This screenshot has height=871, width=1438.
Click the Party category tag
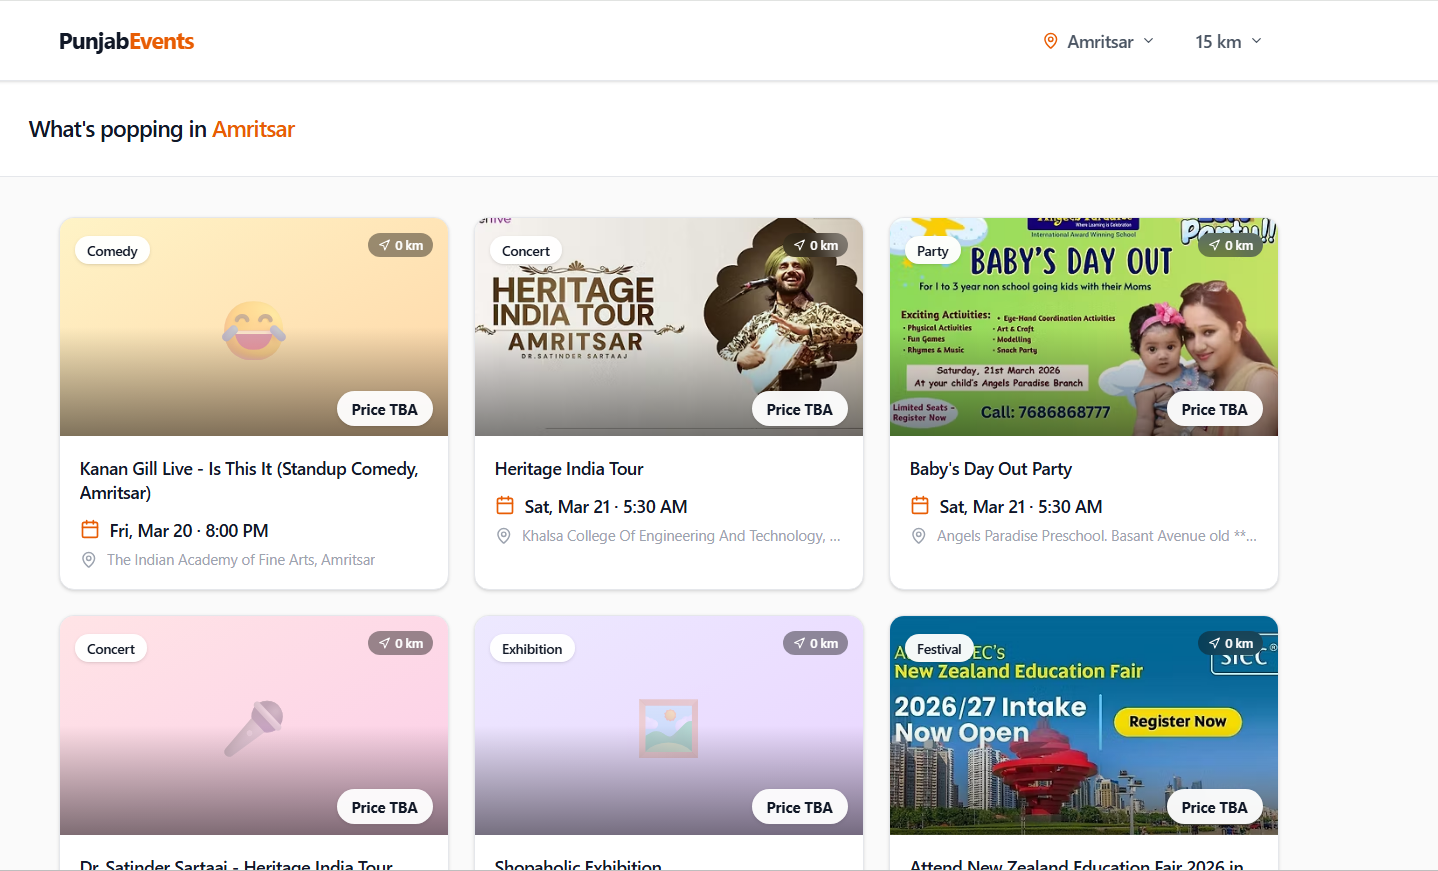(x=932, y=251)
